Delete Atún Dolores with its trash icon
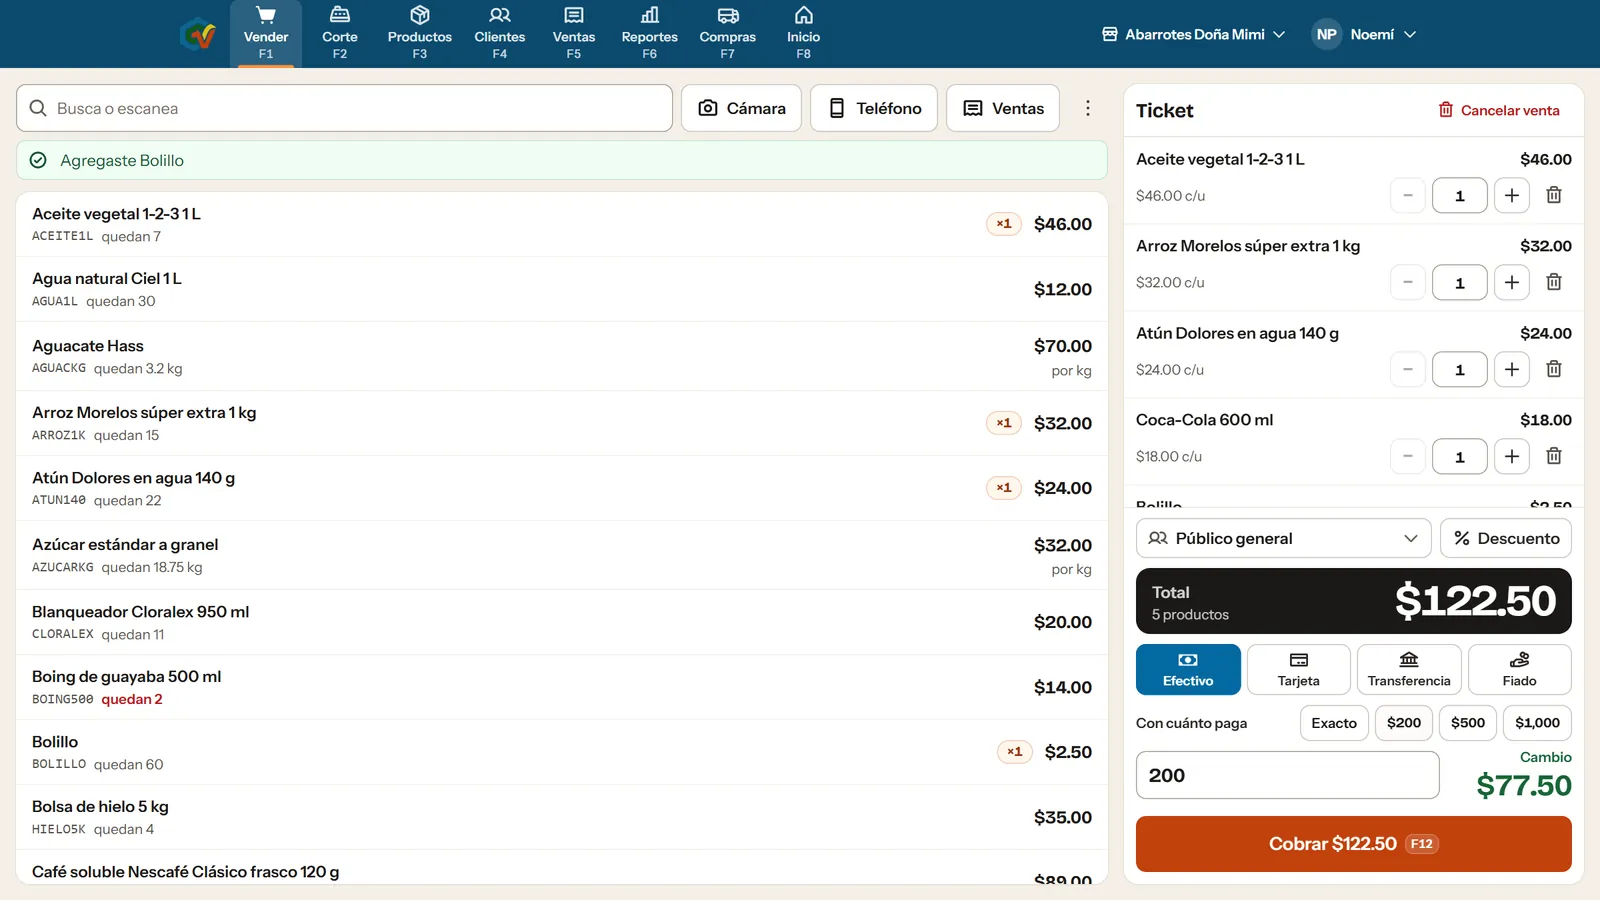1600x900 pixels. 1554,369
